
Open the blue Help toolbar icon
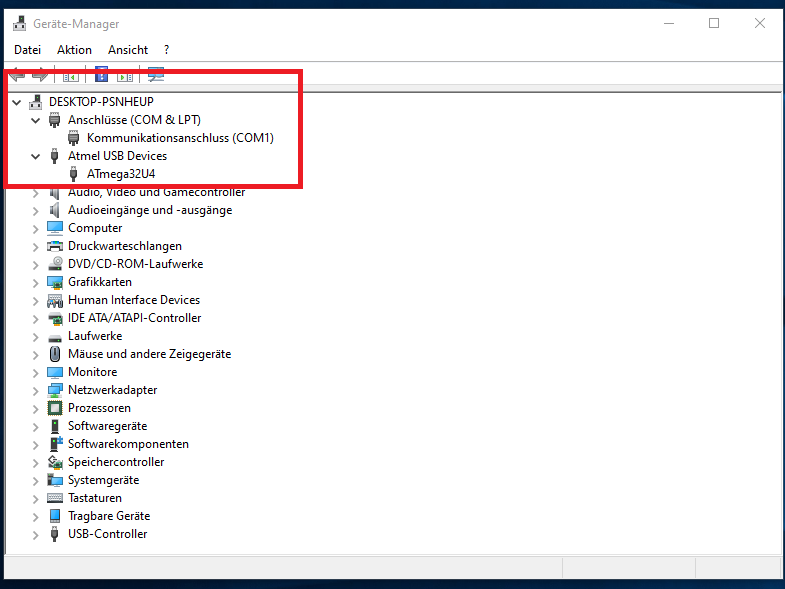coord(102,75)
